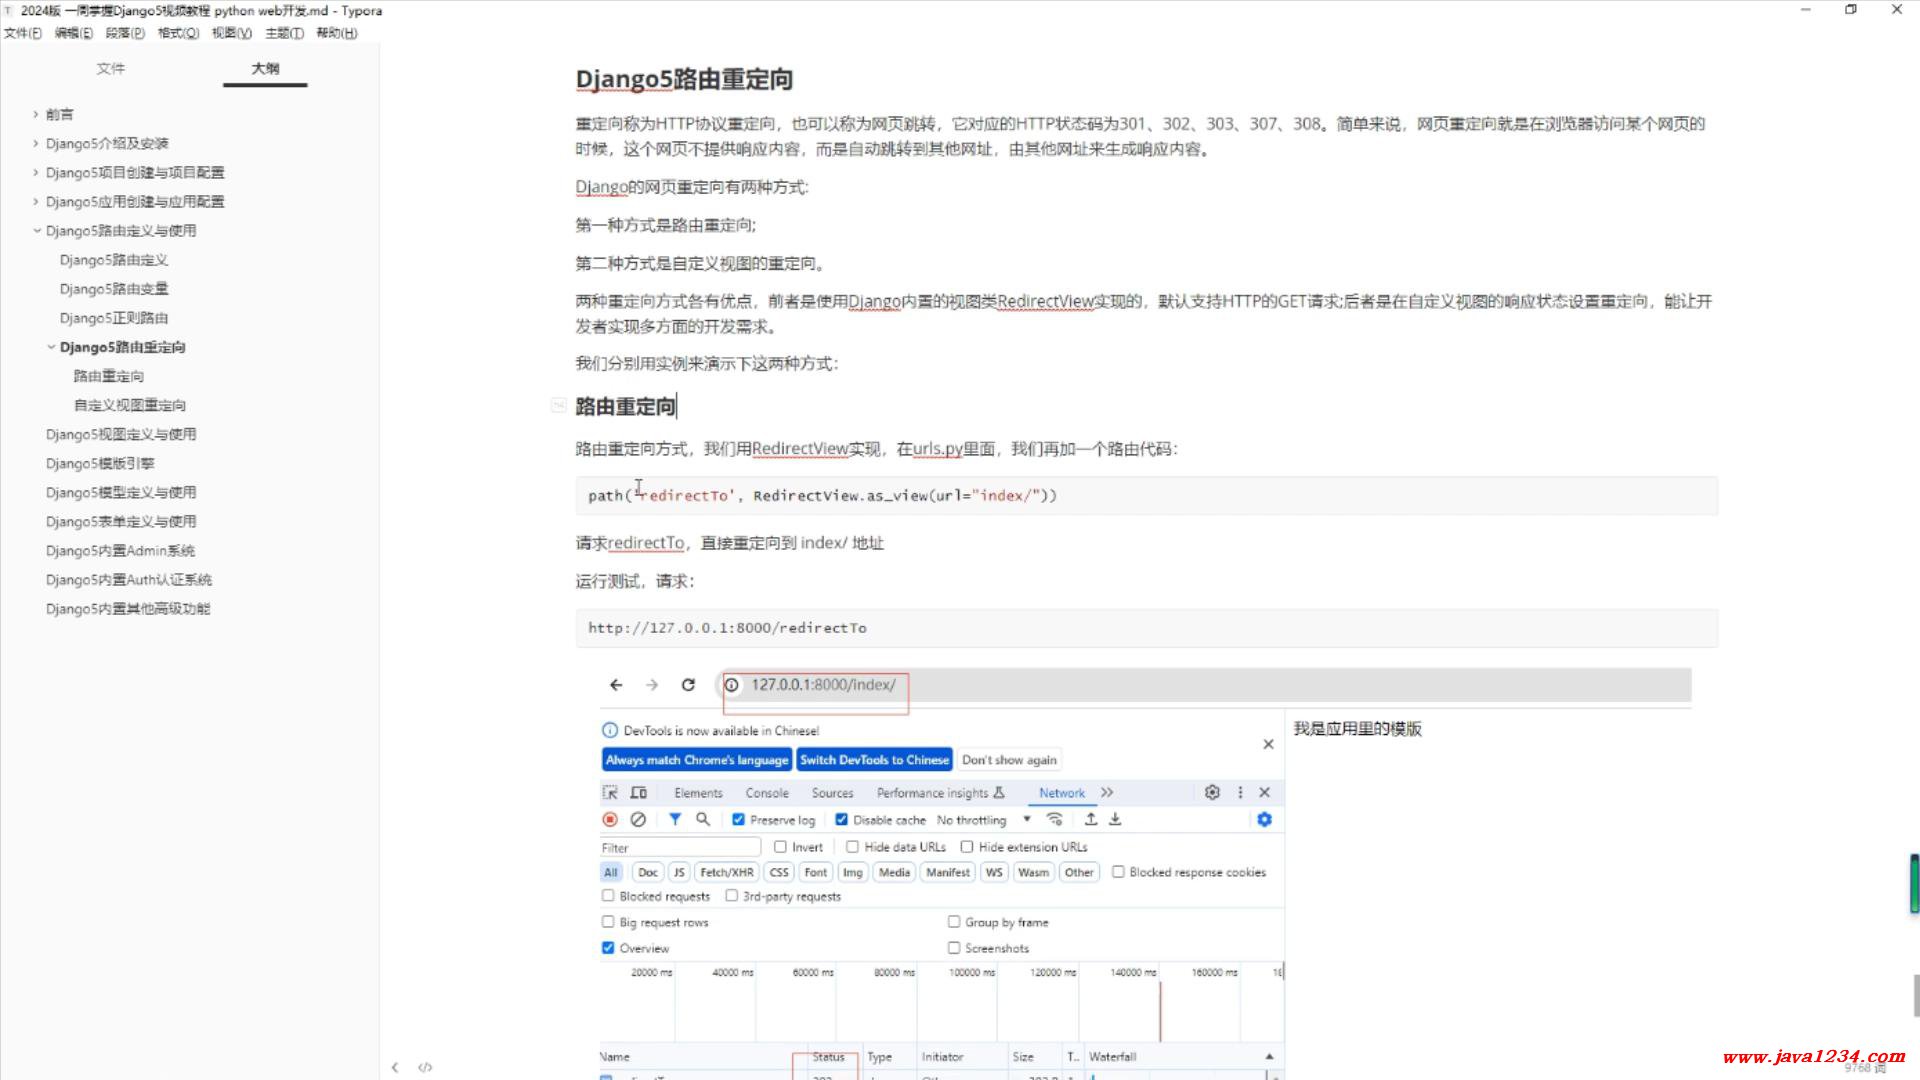Click the Switch DevTools to Chinese button

click(x=873, y=760)
